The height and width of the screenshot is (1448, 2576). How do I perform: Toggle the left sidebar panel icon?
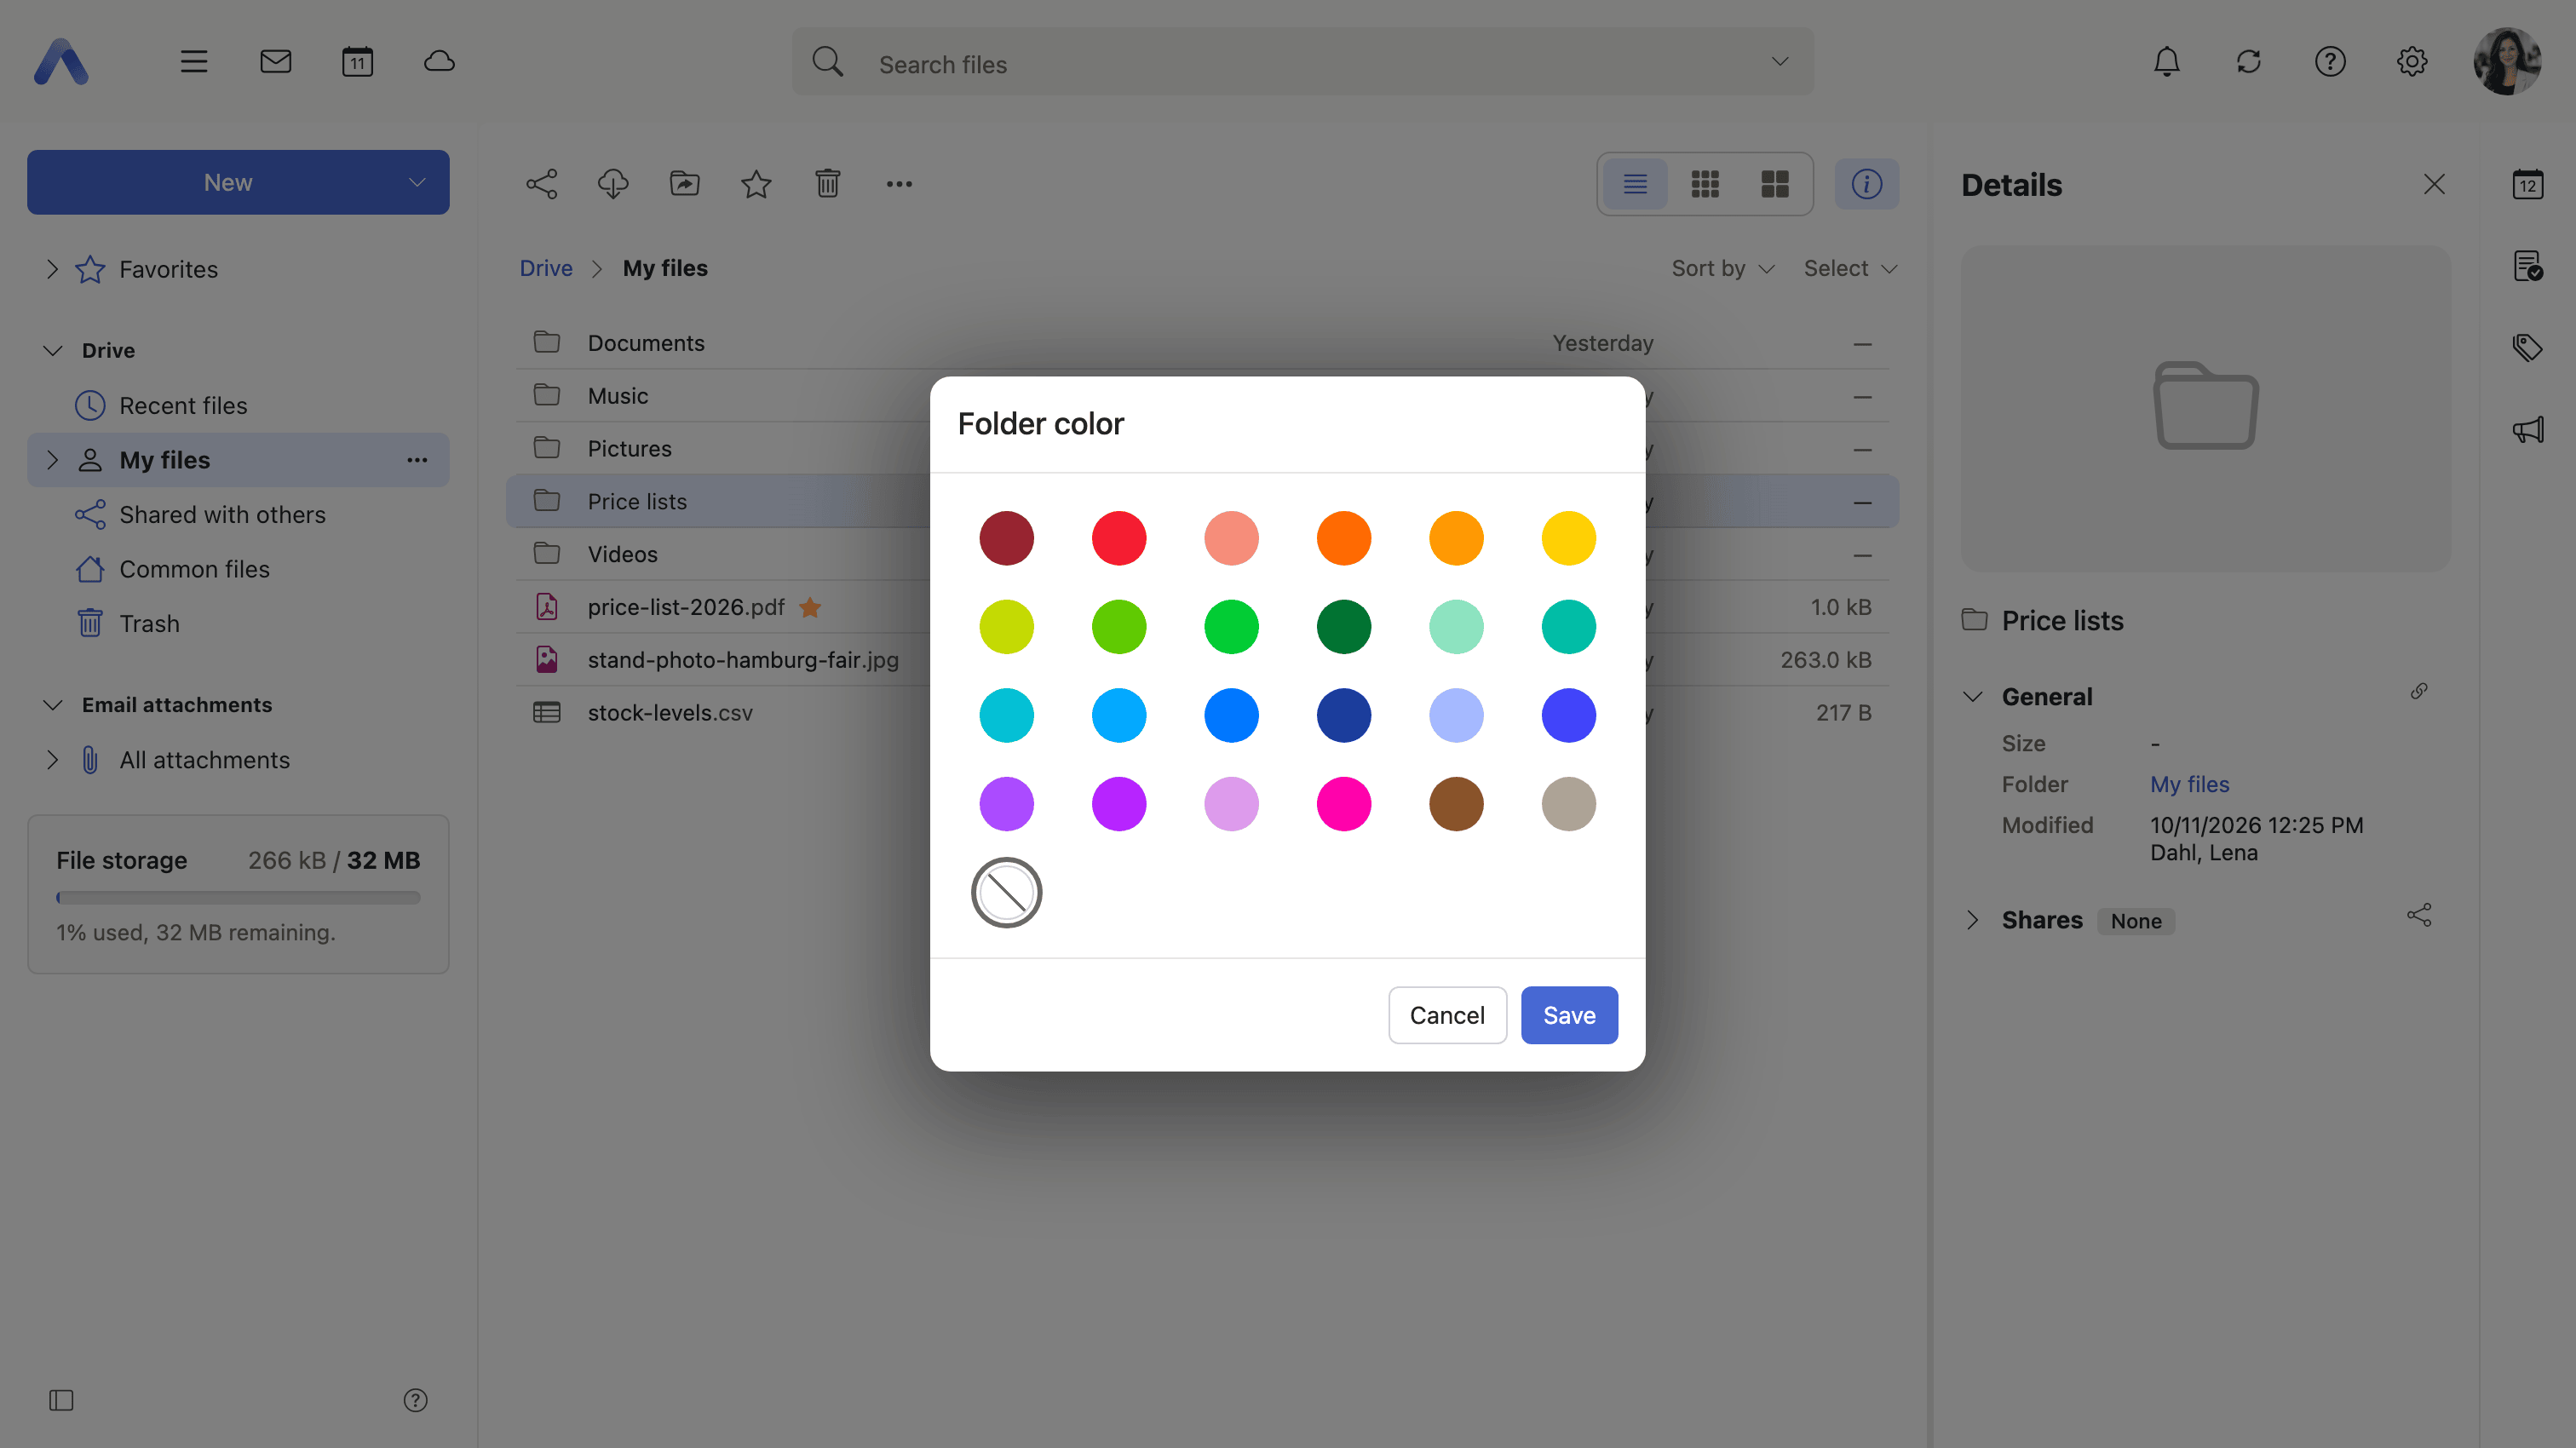tap(61, 1400)
